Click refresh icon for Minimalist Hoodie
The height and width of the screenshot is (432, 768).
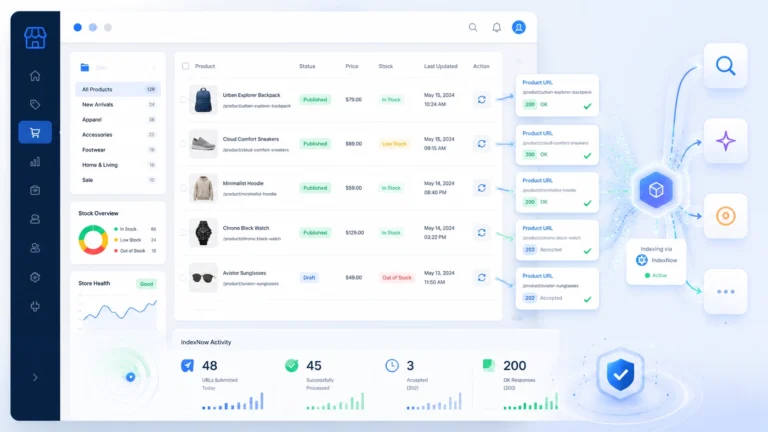click(481, 188)
